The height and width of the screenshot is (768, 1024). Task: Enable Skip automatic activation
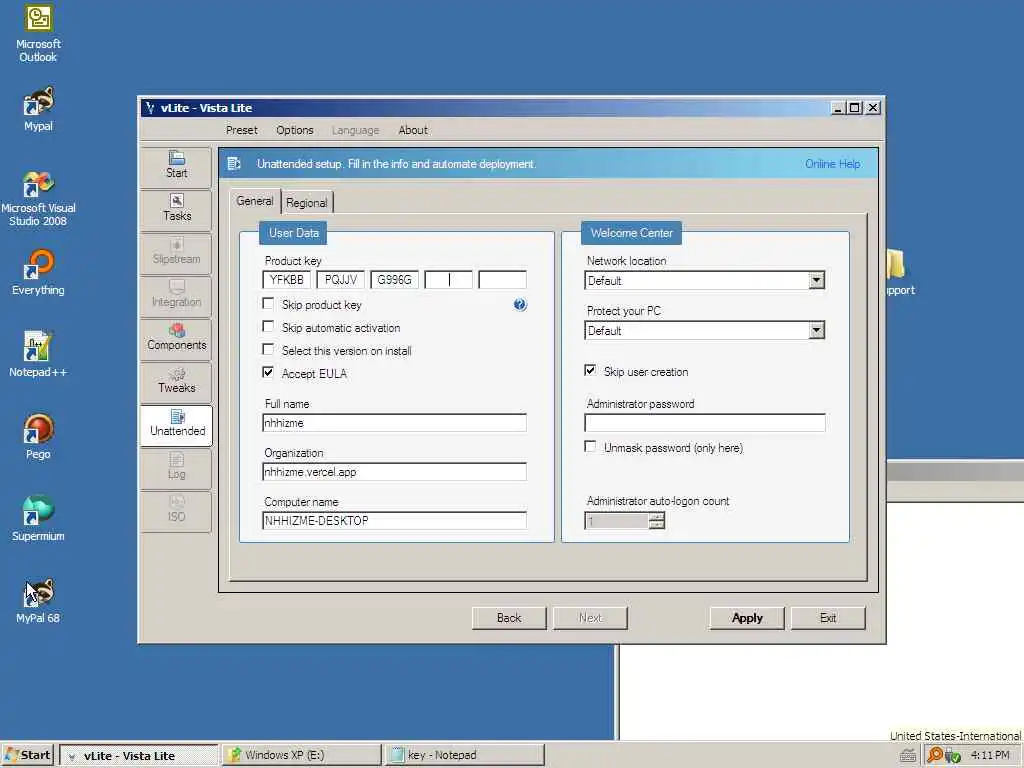[x=268, y=327]
